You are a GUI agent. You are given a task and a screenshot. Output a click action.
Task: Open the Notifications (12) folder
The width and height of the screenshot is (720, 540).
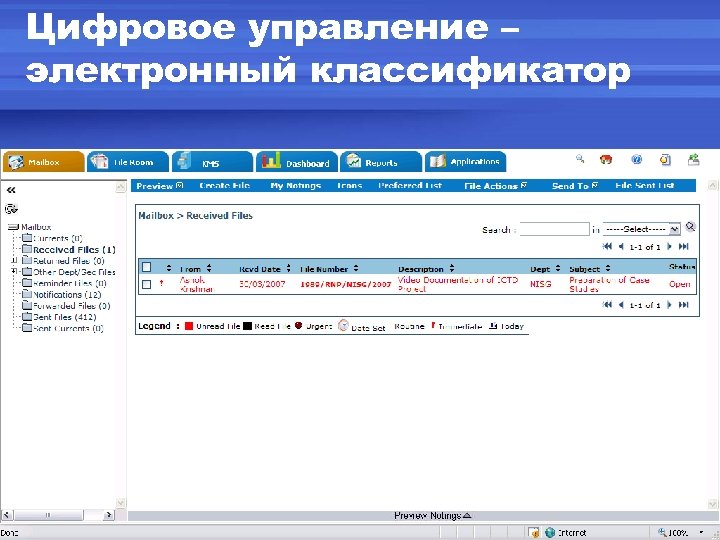62,294
